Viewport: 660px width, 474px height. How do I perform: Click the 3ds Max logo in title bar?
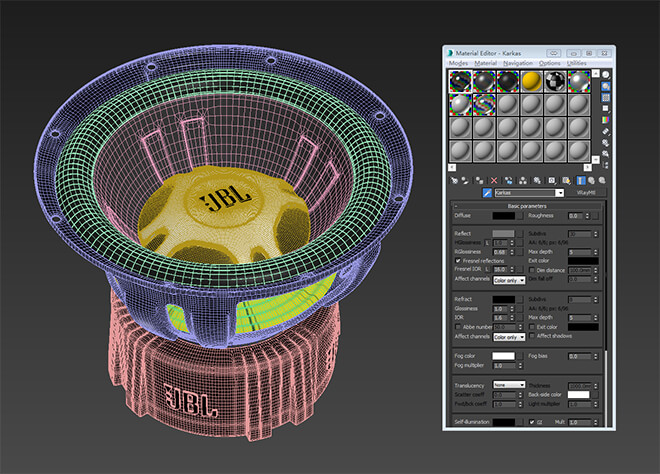point(450,53)
